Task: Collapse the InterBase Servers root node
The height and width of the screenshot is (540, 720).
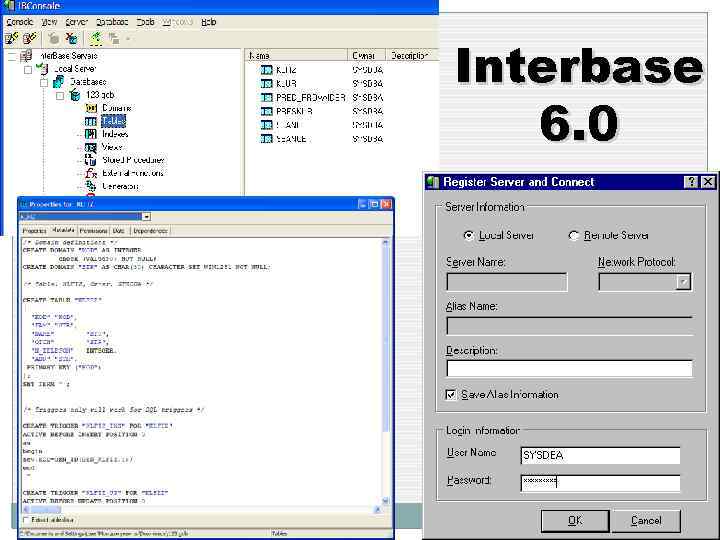Action: click(12, 56)
